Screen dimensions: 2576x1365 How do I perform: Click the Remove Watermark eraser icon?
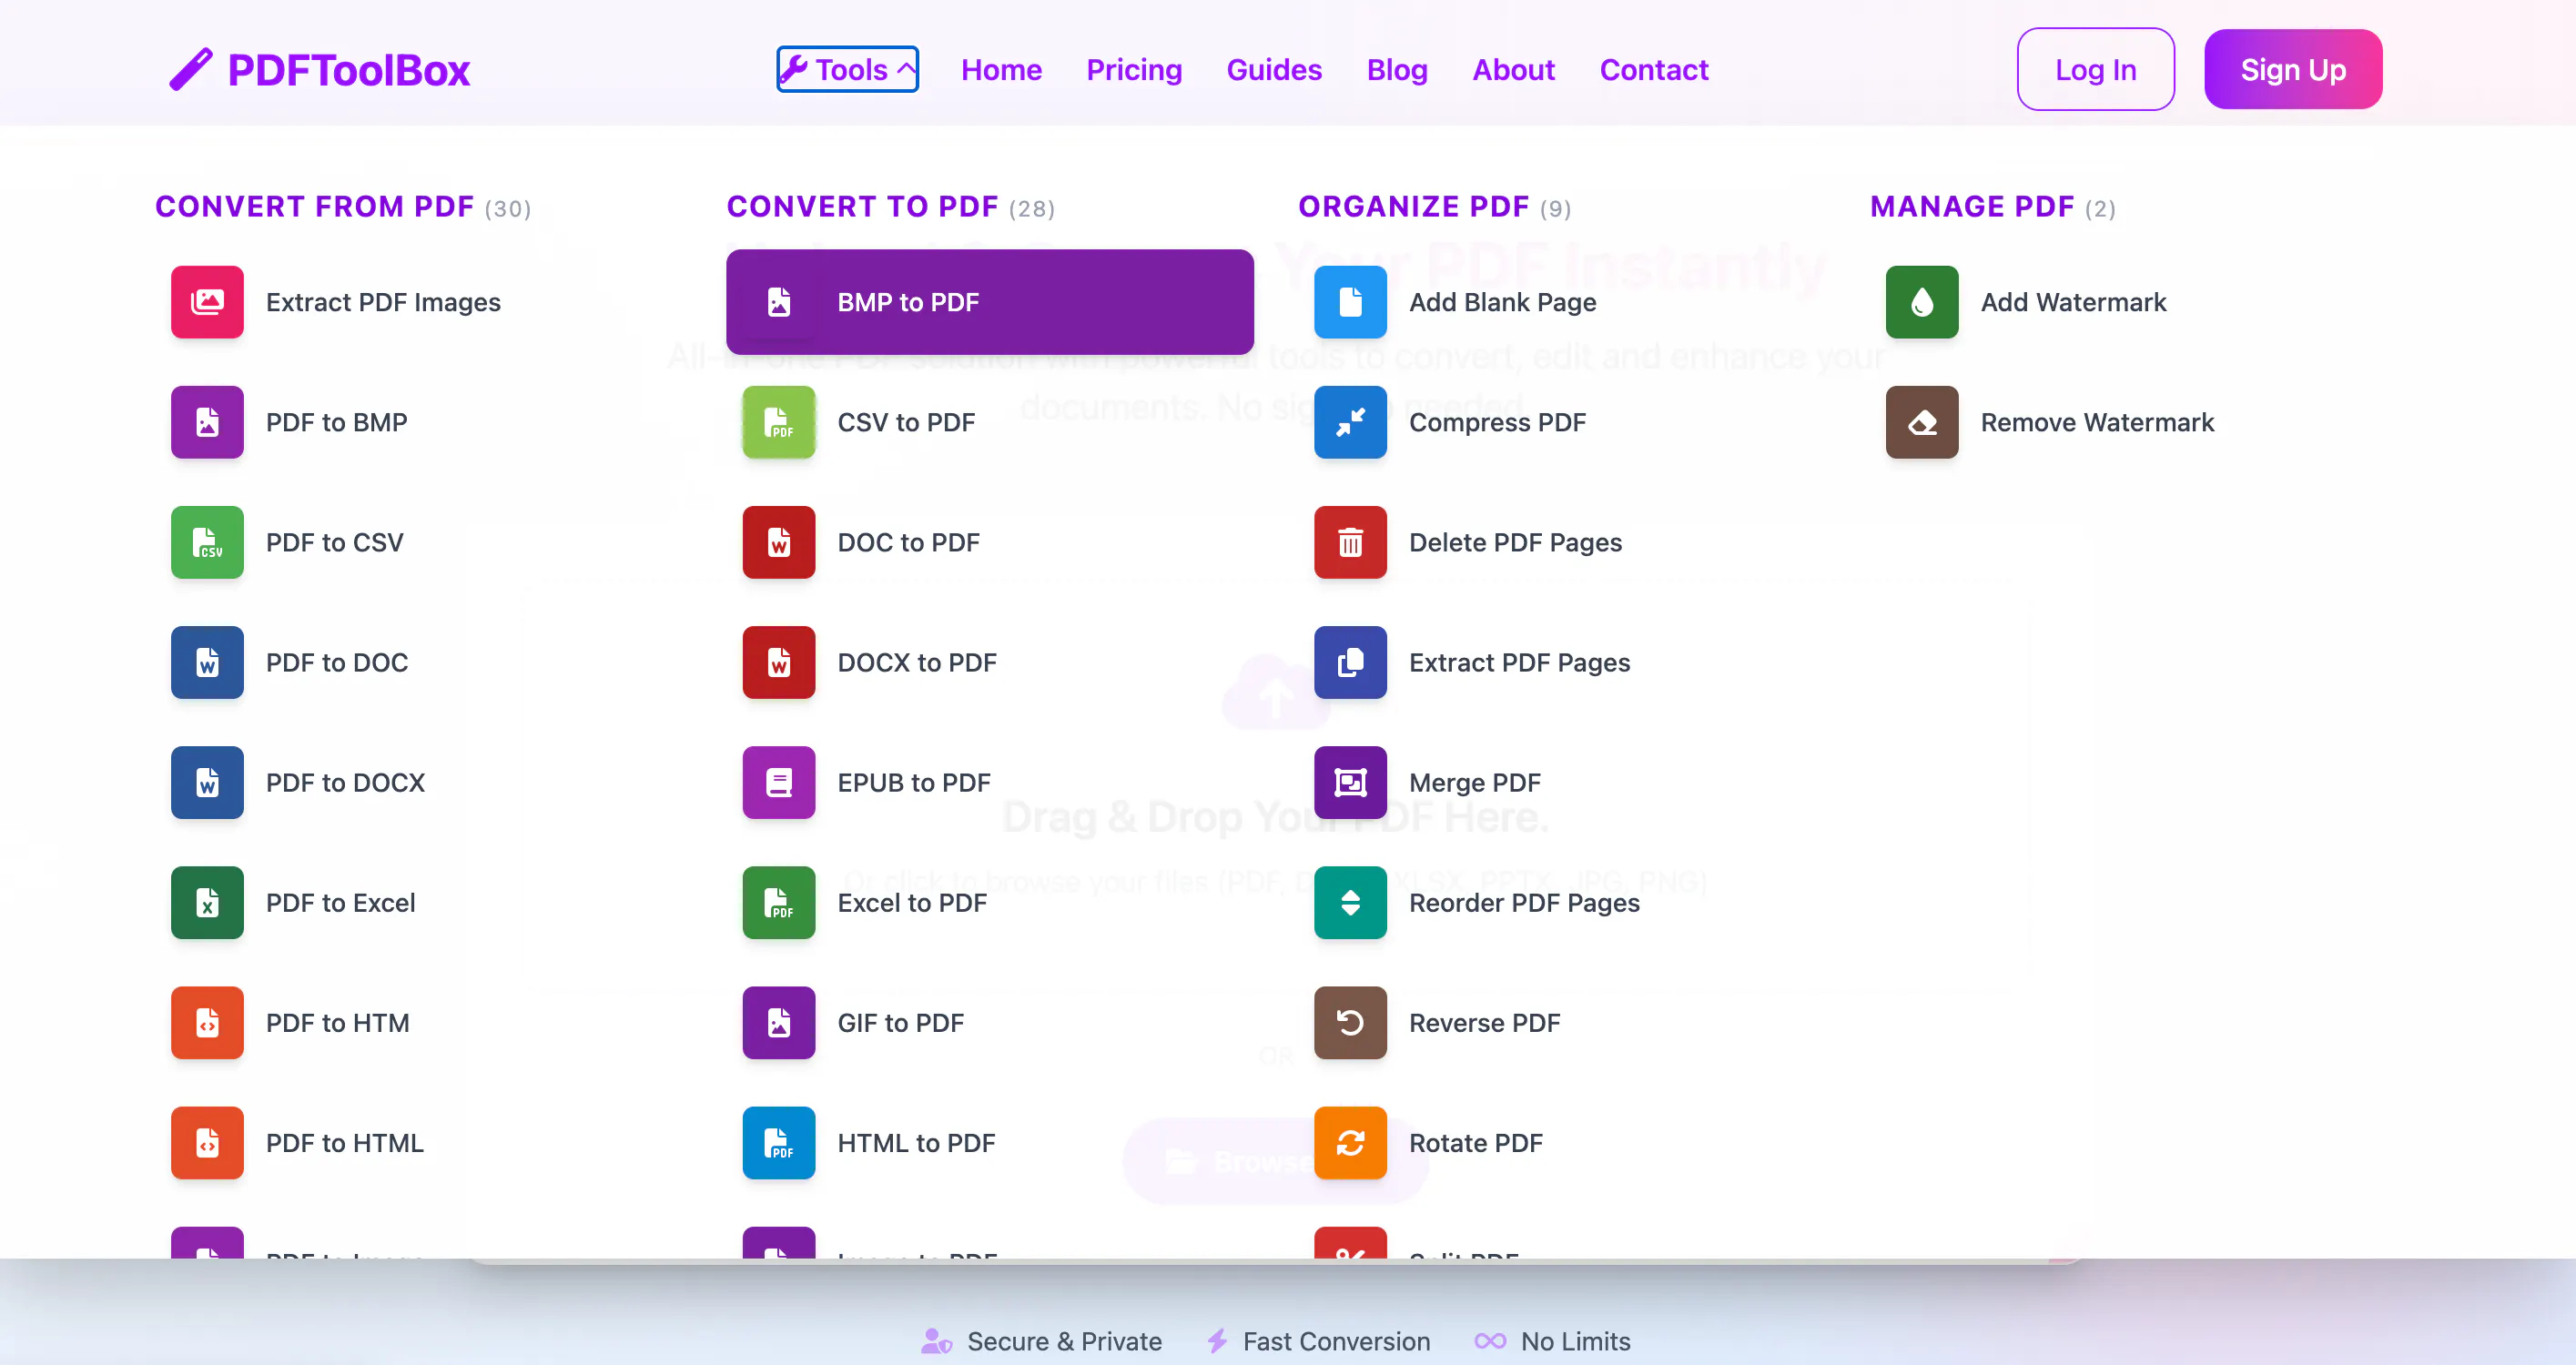tap(1922, 422)
